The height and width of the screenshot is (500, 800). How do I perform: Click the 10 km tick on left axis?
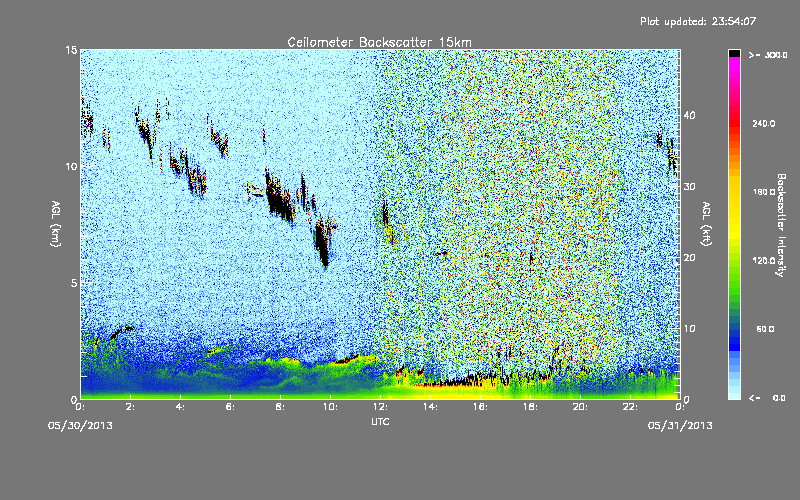point(71,166)
